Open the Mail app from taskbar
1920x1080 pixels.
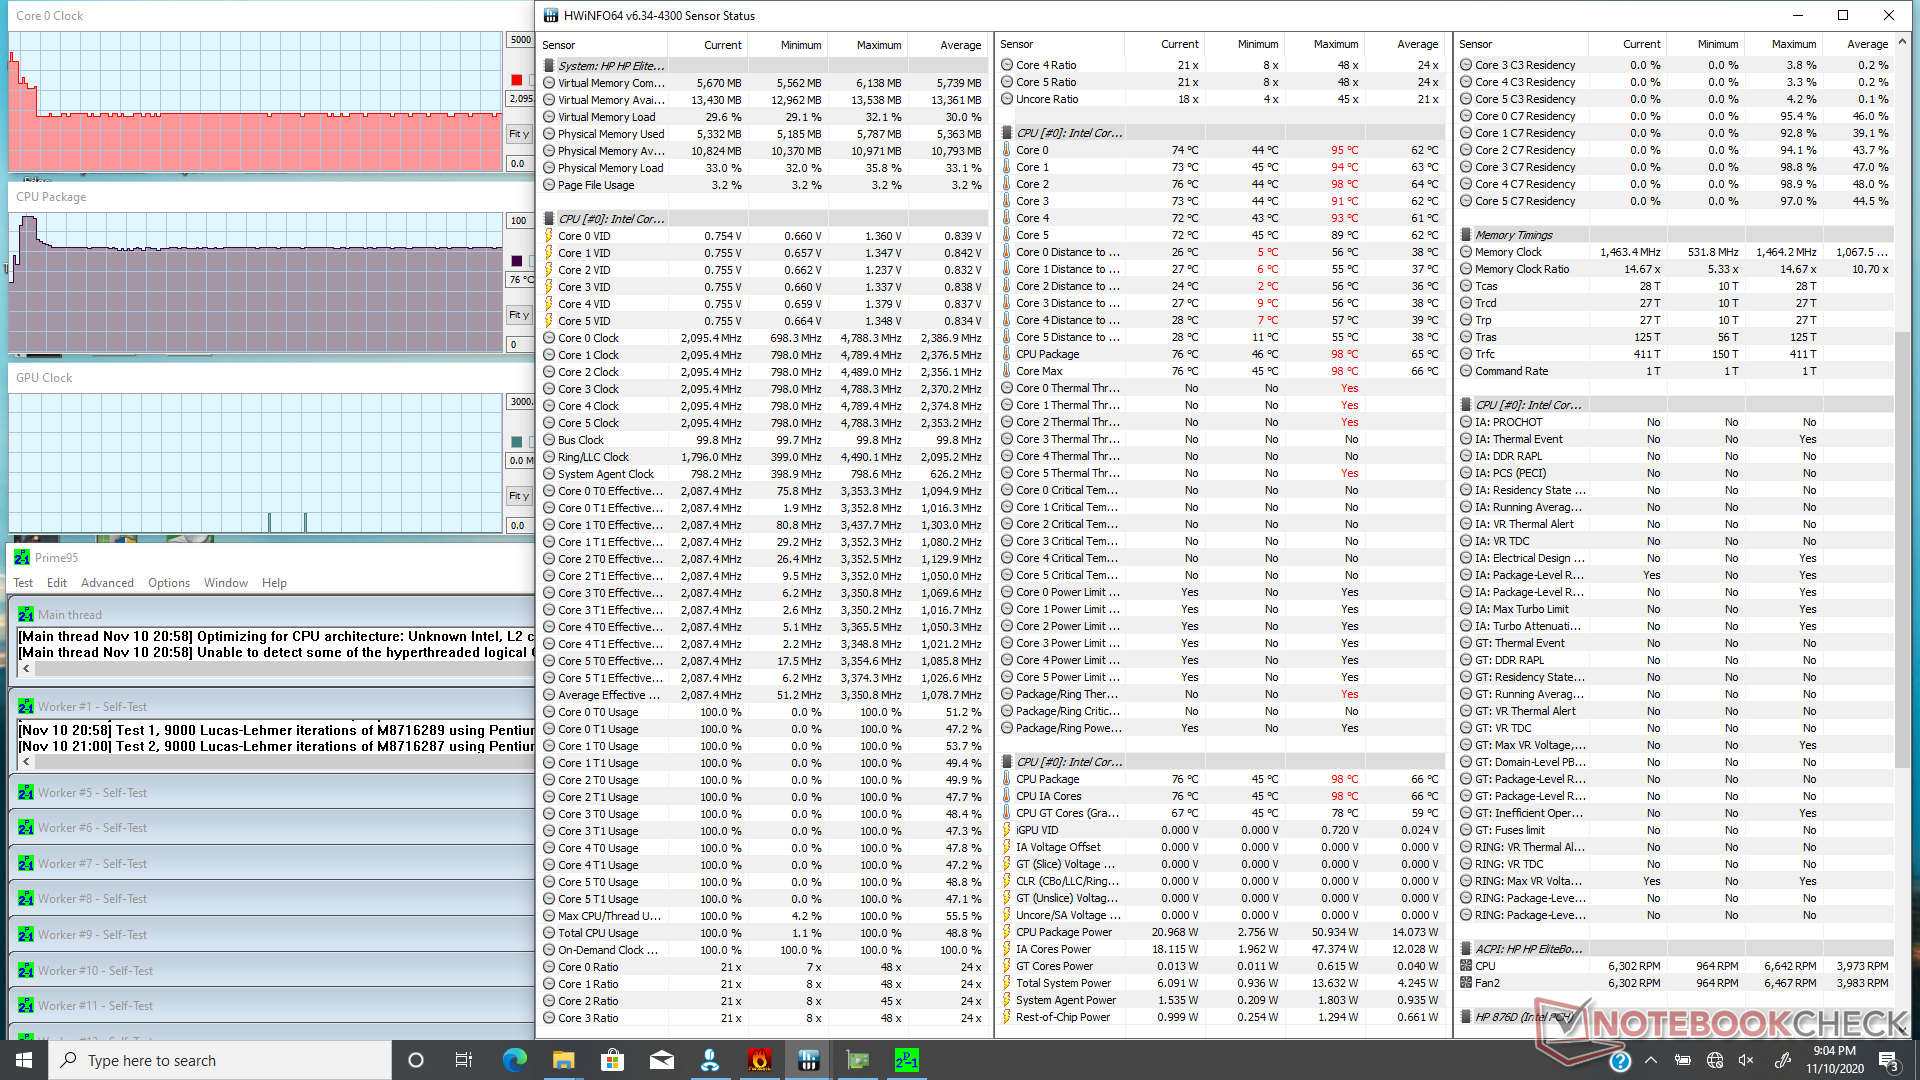point(661,1060)
